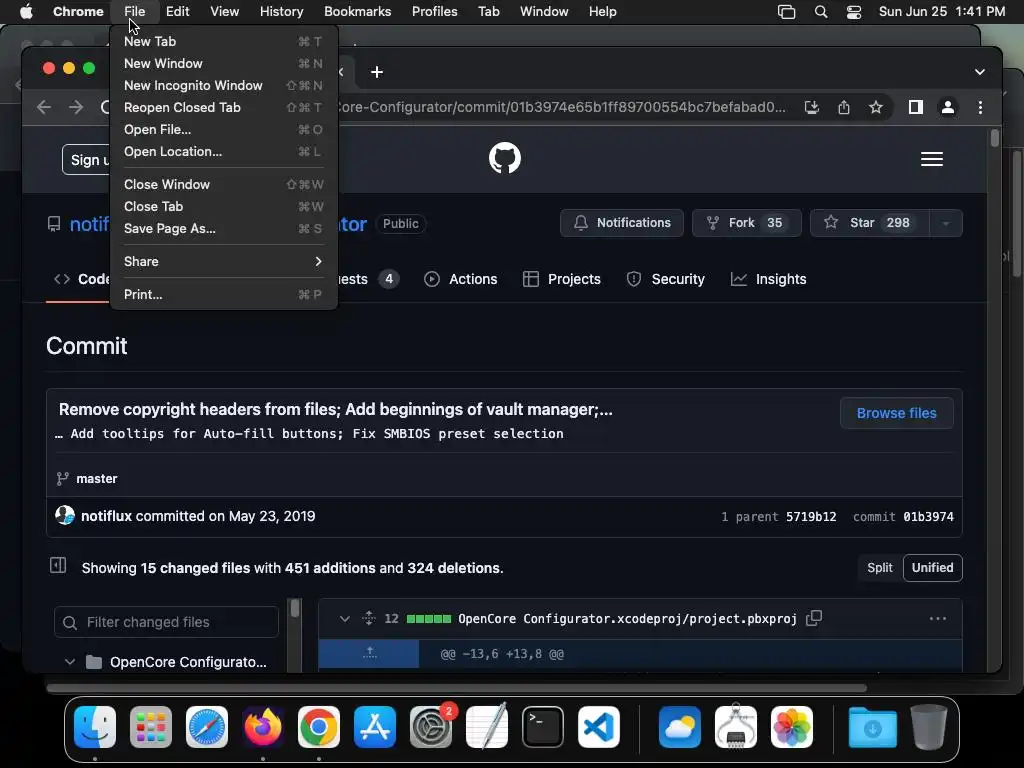Copy the project.pbxproj file path

814,618
